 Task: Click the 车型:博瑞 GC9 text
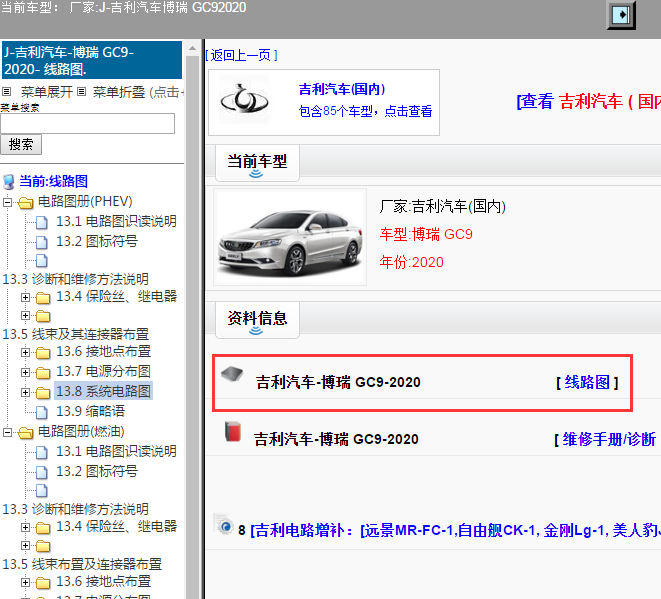(426, 234)
